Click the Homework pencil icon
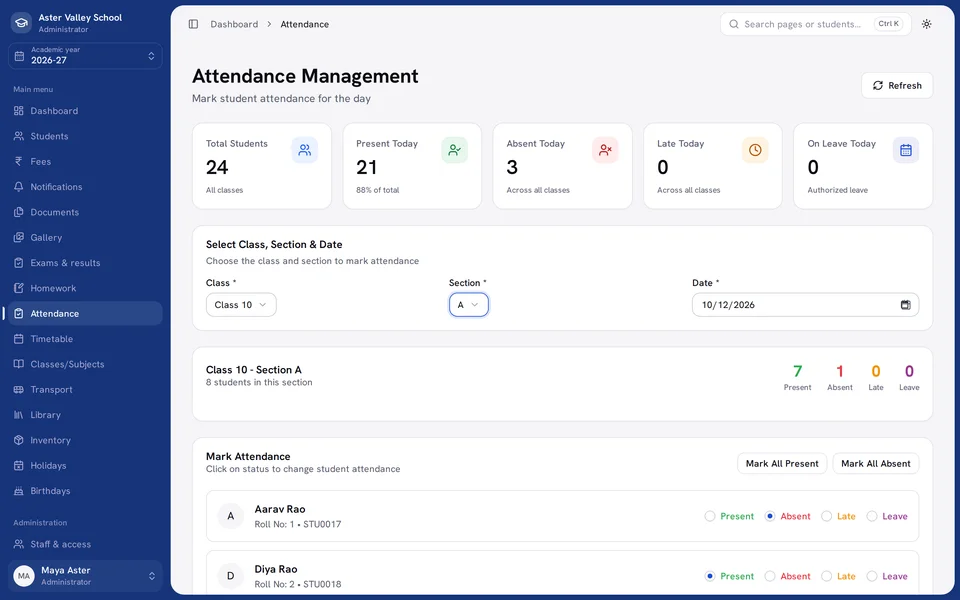This screenshot has width=960, height=600. (x=19, y=288)
